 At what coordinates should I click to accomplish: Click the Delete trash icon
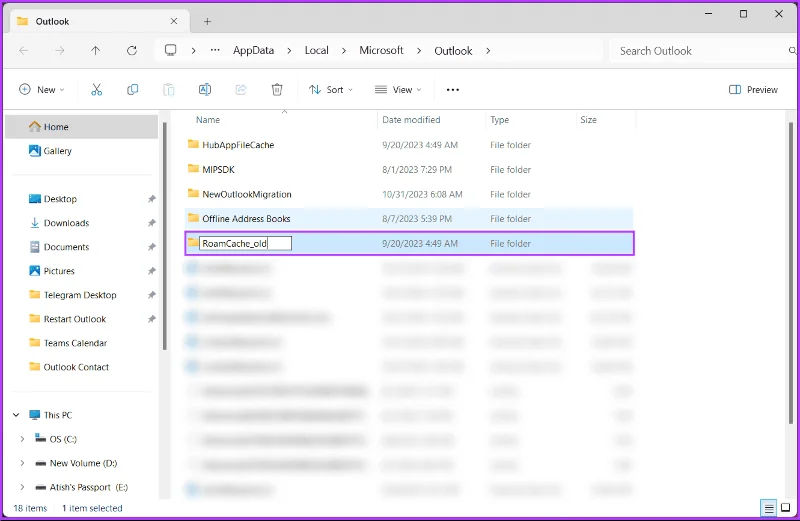pos(277,90)
